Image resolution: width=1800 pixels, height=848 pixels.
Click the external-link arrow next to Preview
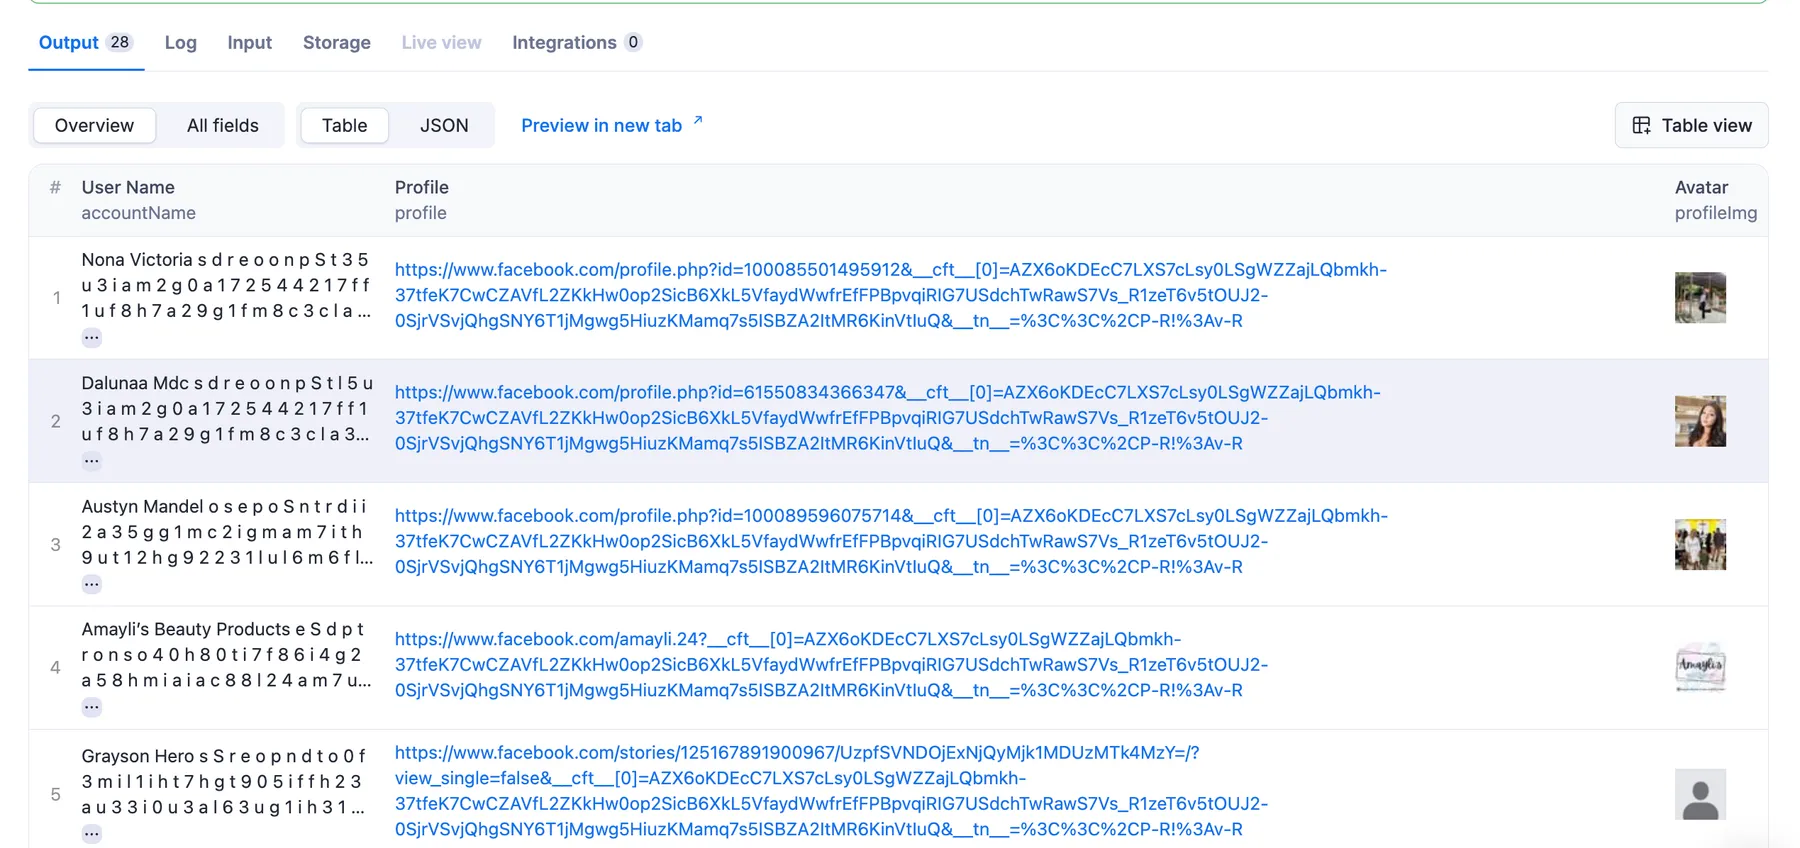click(698, 120)
